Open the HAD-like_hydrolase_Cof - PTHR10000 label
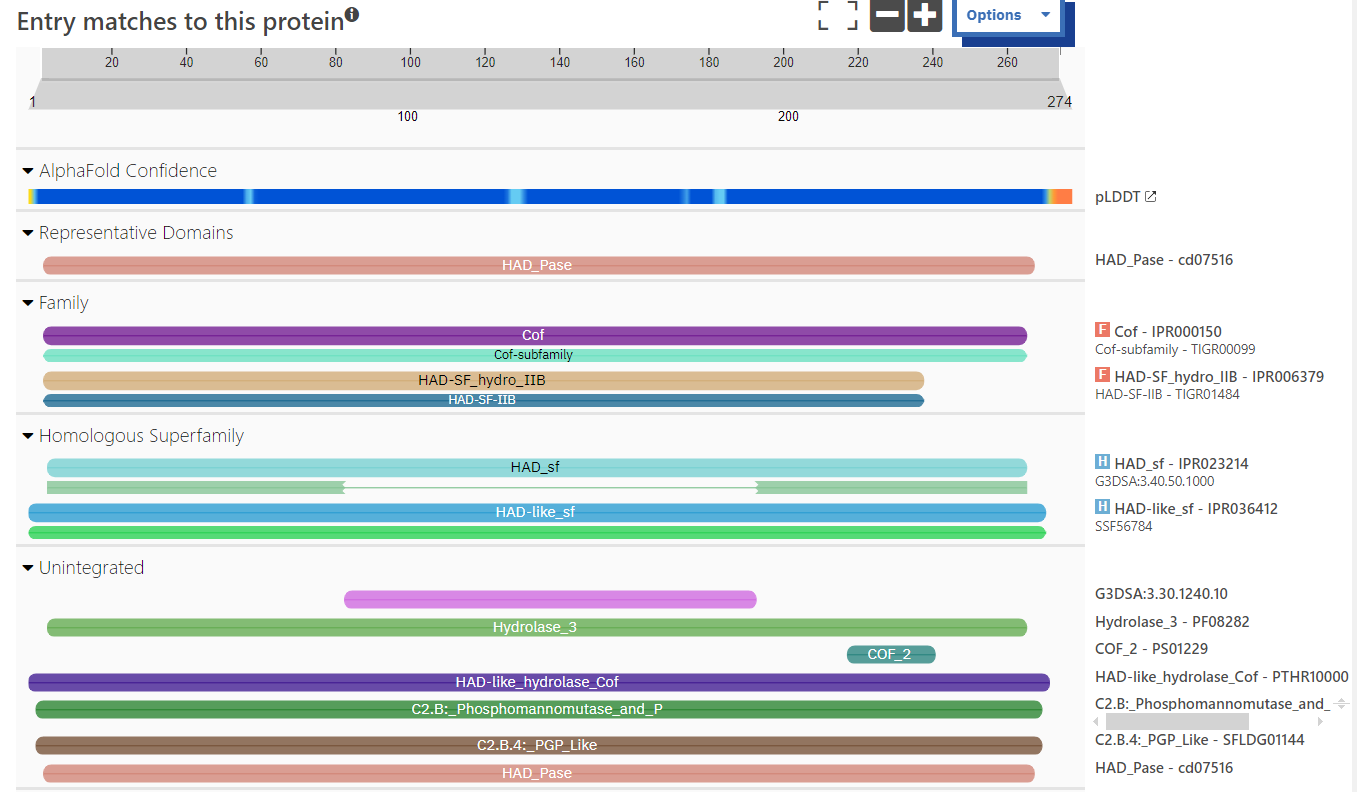This screenshot has height=792, width=1357. pyautogui.click(x=1221, y=677)
